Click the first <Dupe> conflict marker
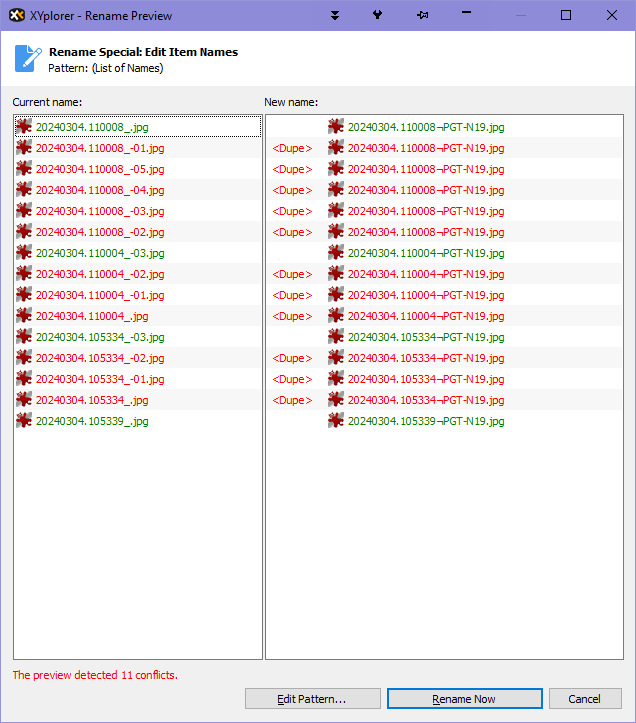Image resolution: width=636 pixels, height=723 pixels. 292,148
